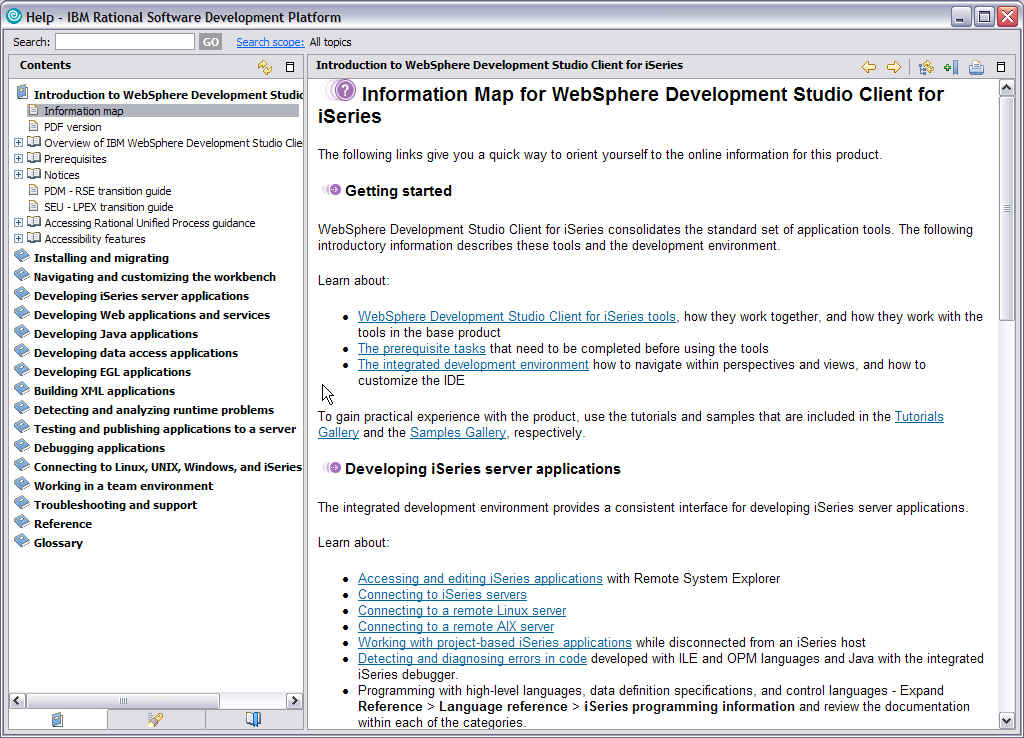Open the Search scope link
1024x738 pixels.
(x=270, y=42)
